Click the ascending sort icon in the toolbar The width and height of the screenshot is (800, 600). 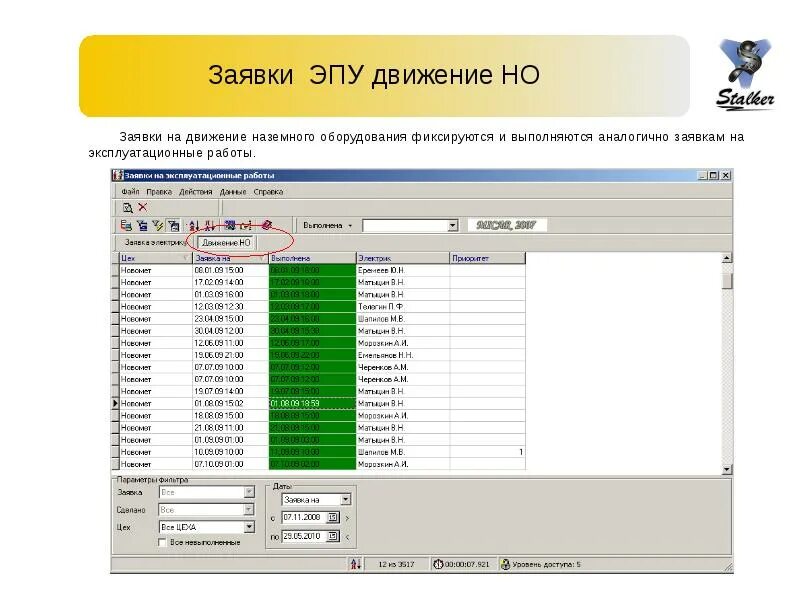[x=191, y=225]
